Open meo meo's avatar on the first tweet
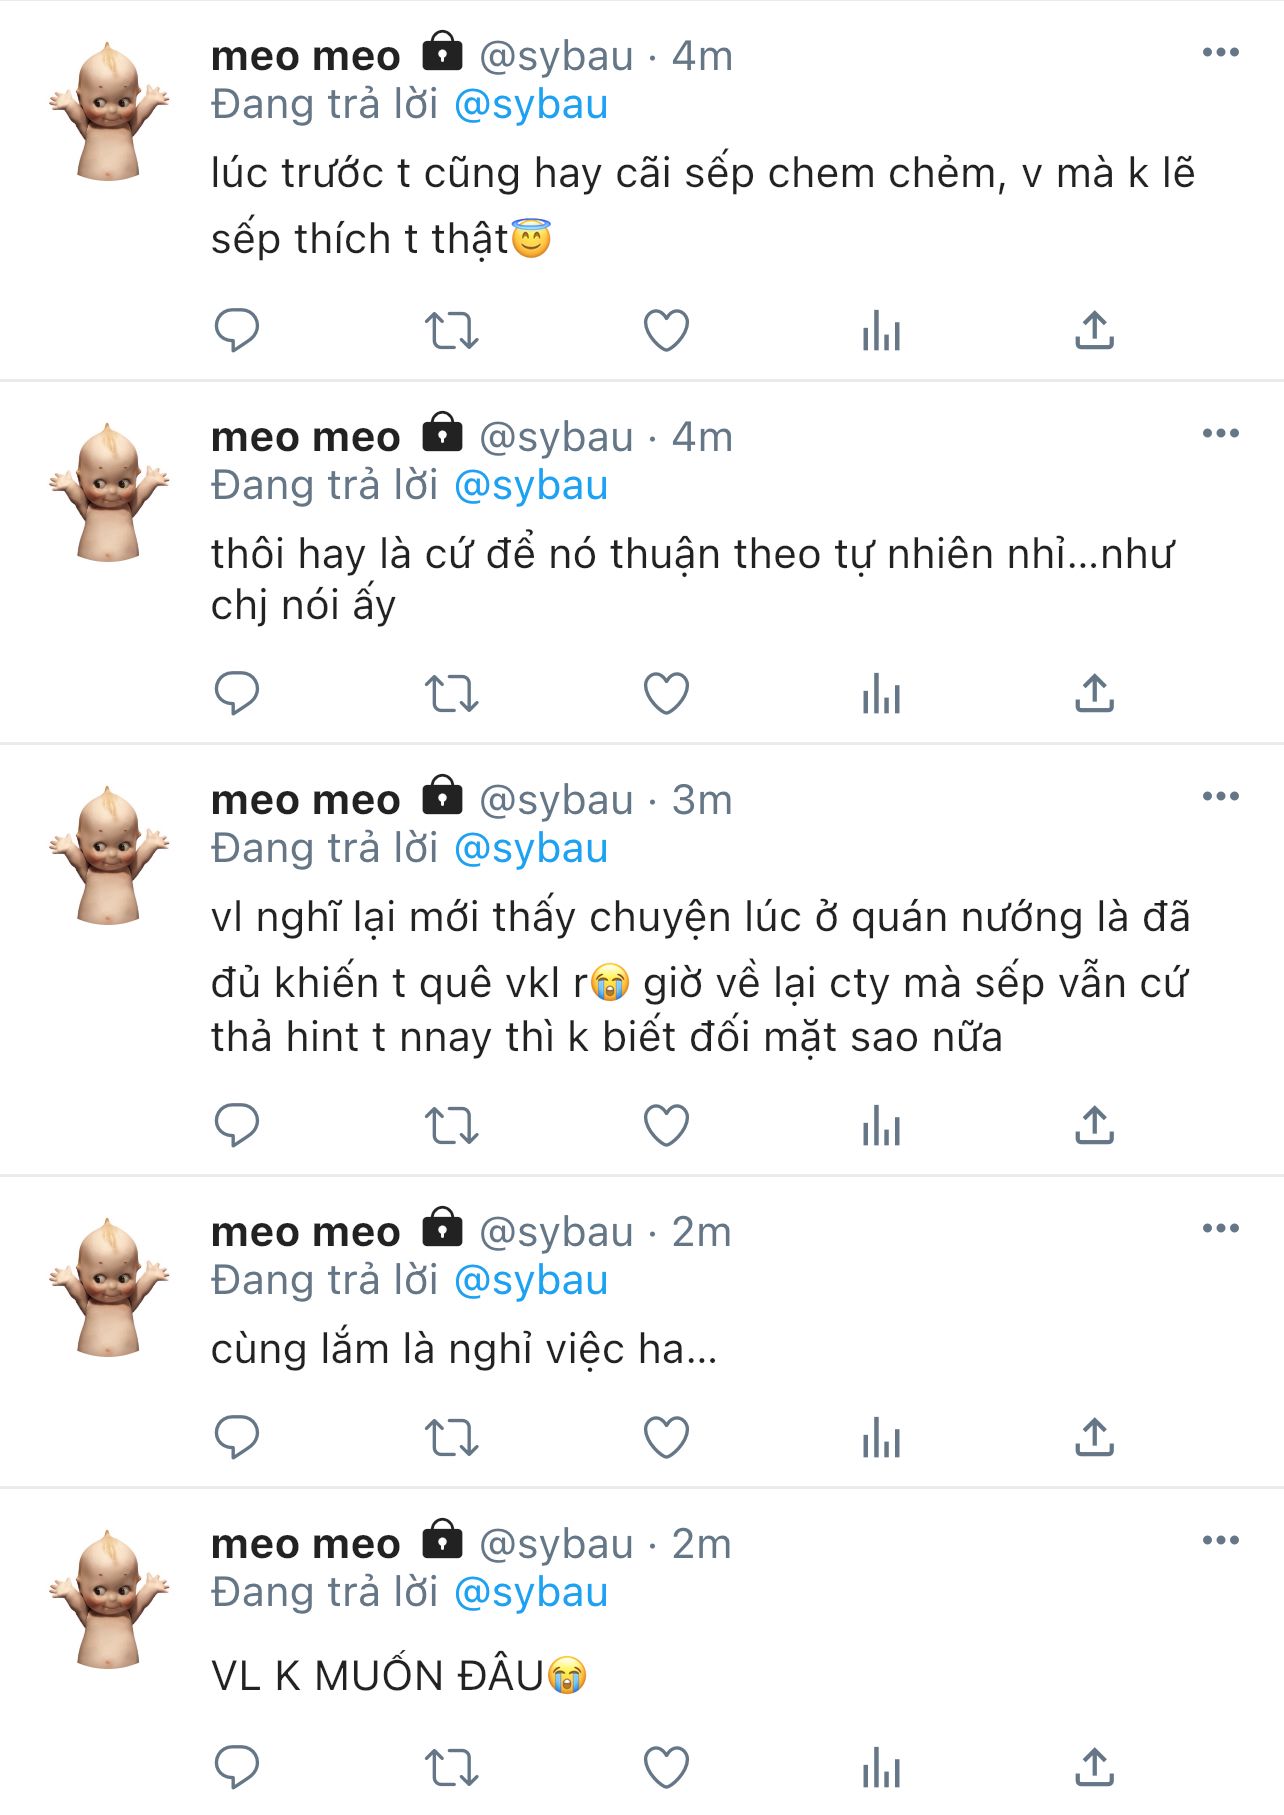This screenshot has width=1284, height=1815. pyautogui.click(x=109, y=112)
